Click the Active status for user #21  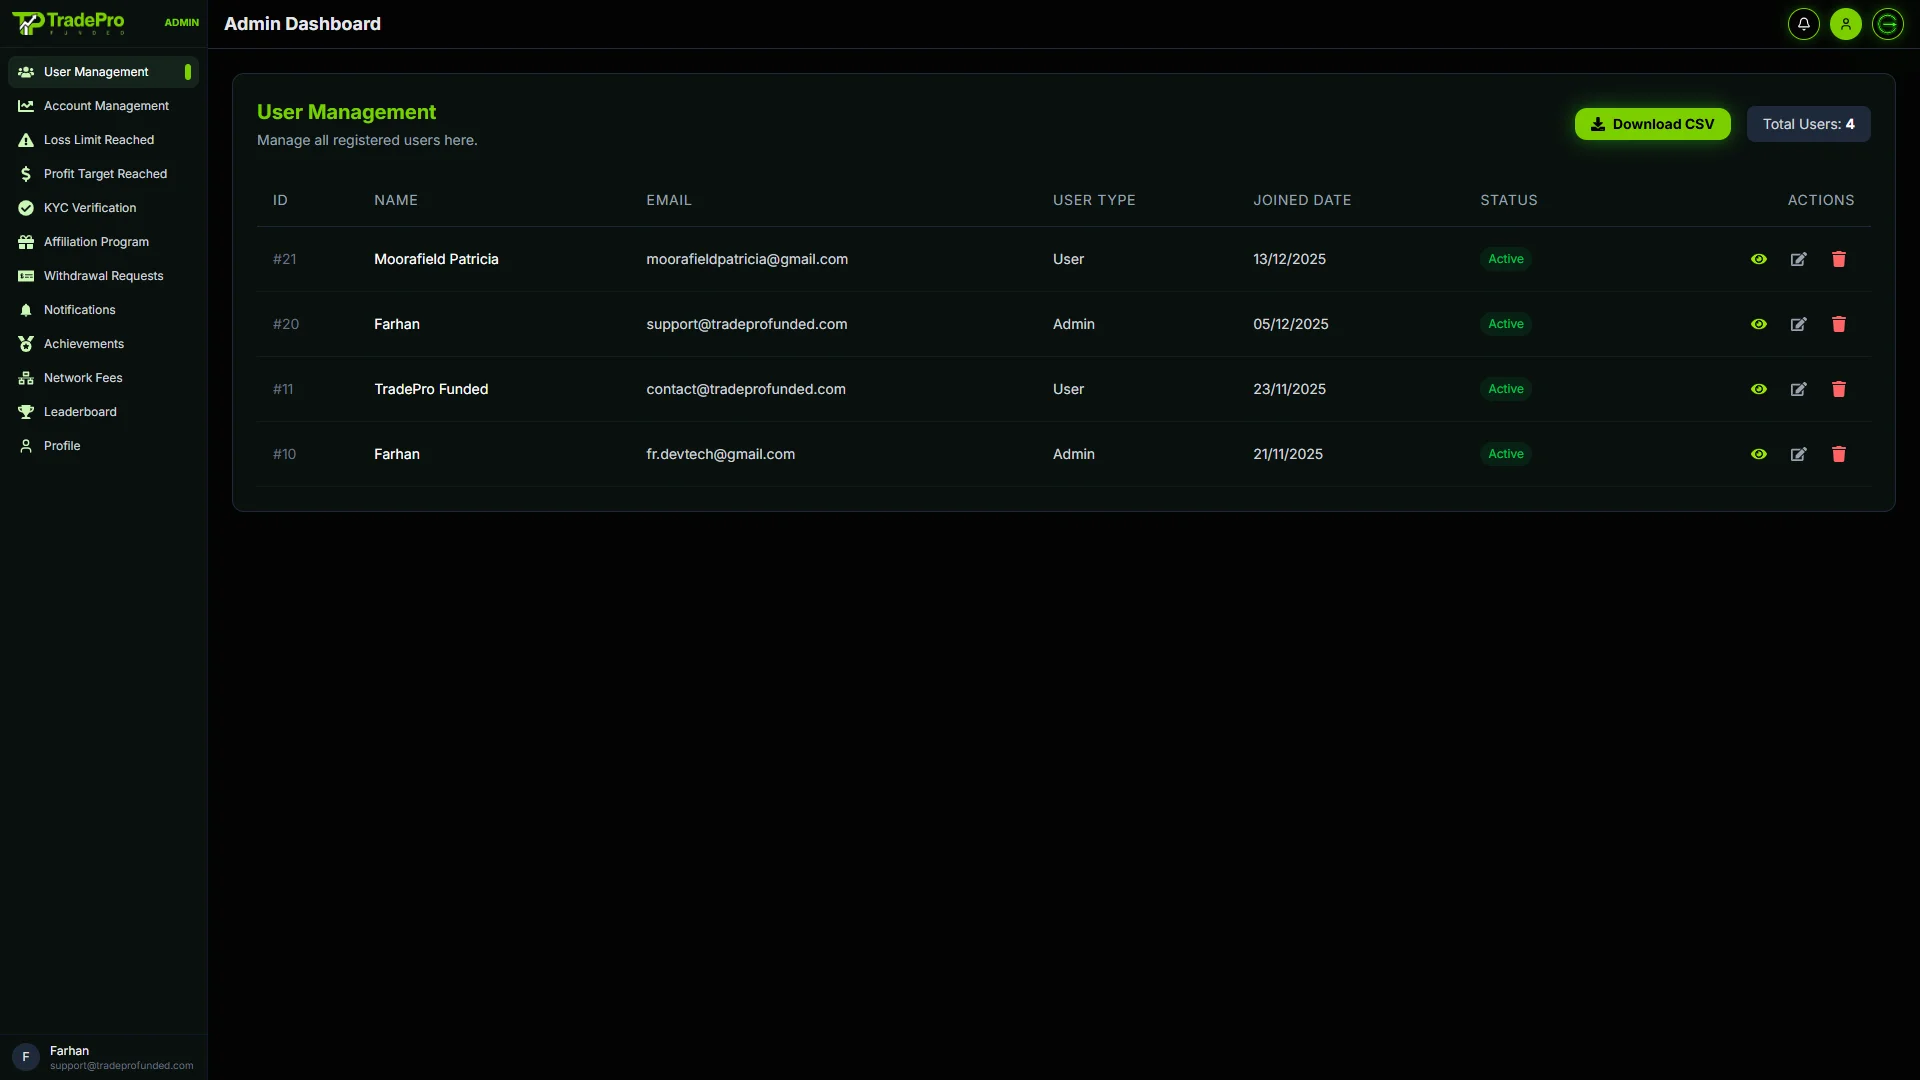click(1505, 259)
